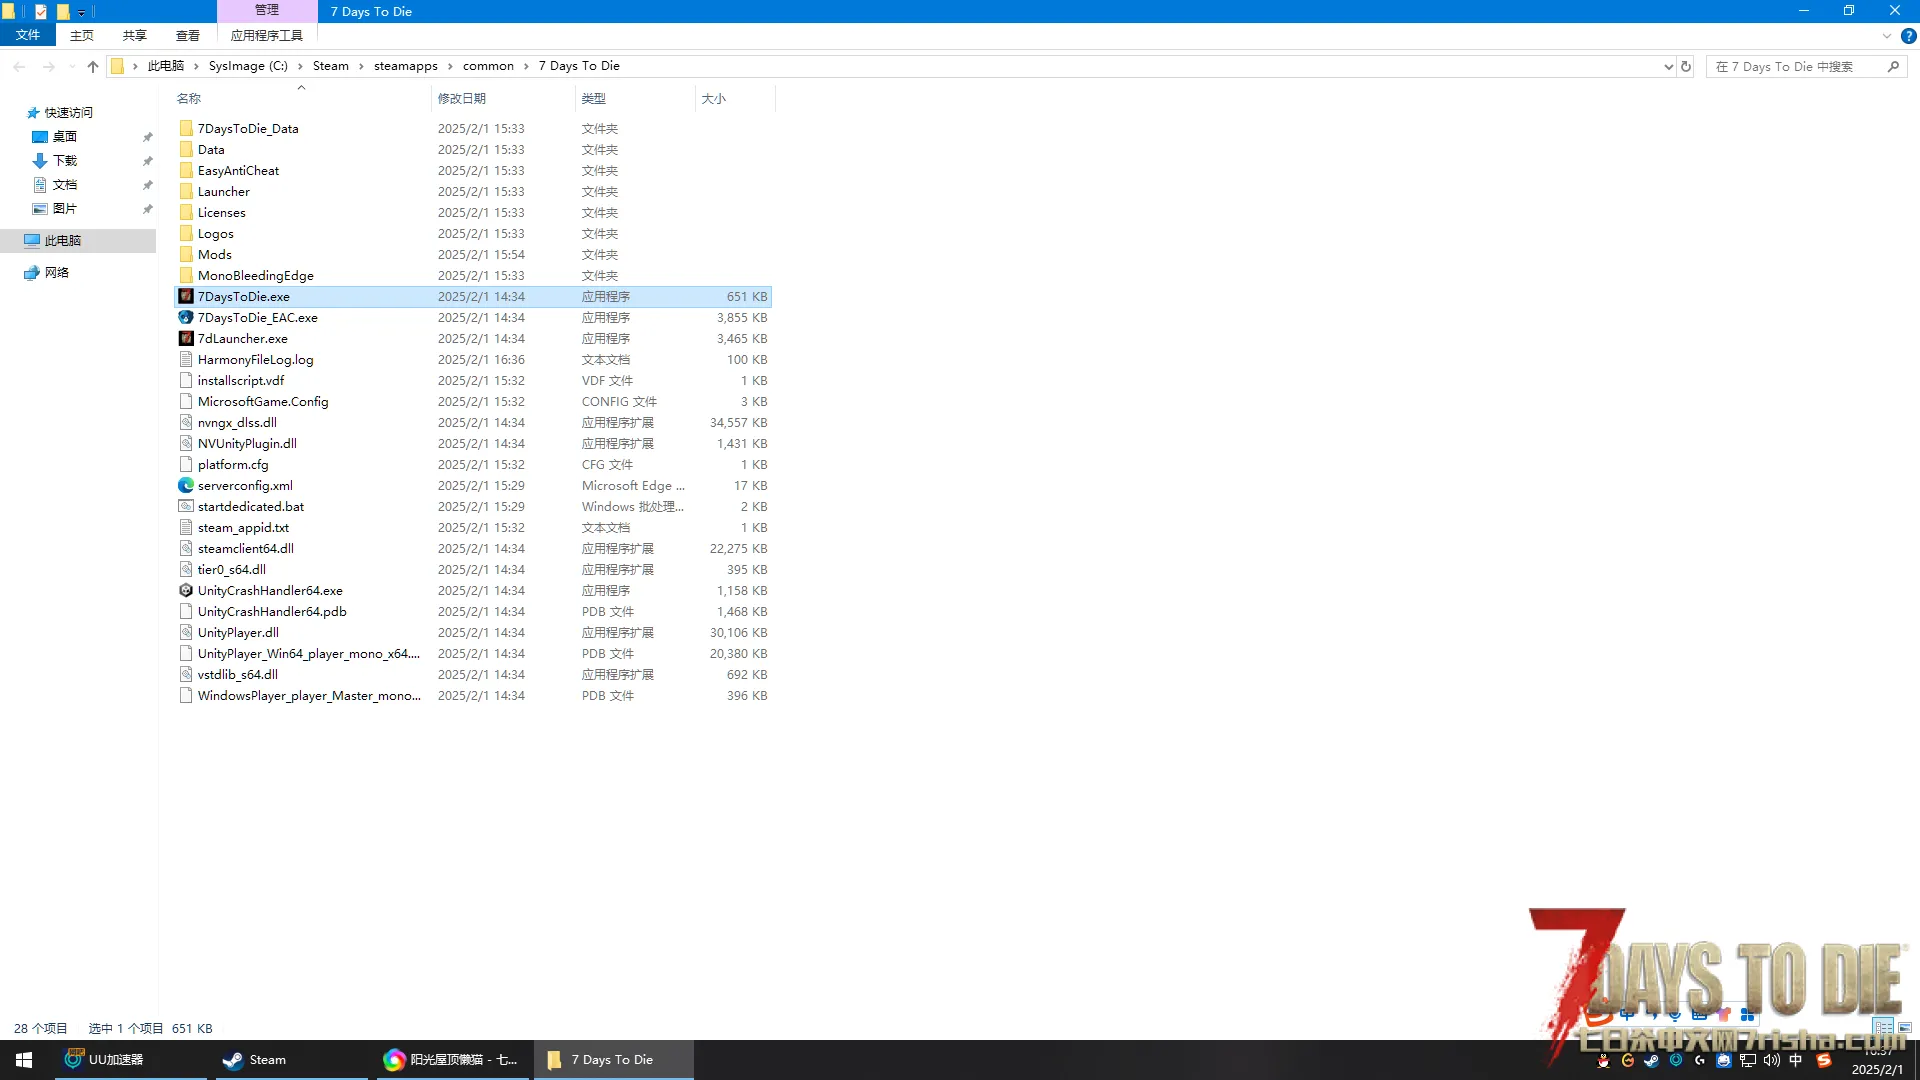Go up one folder level arrow

click(x=93, y=66)
